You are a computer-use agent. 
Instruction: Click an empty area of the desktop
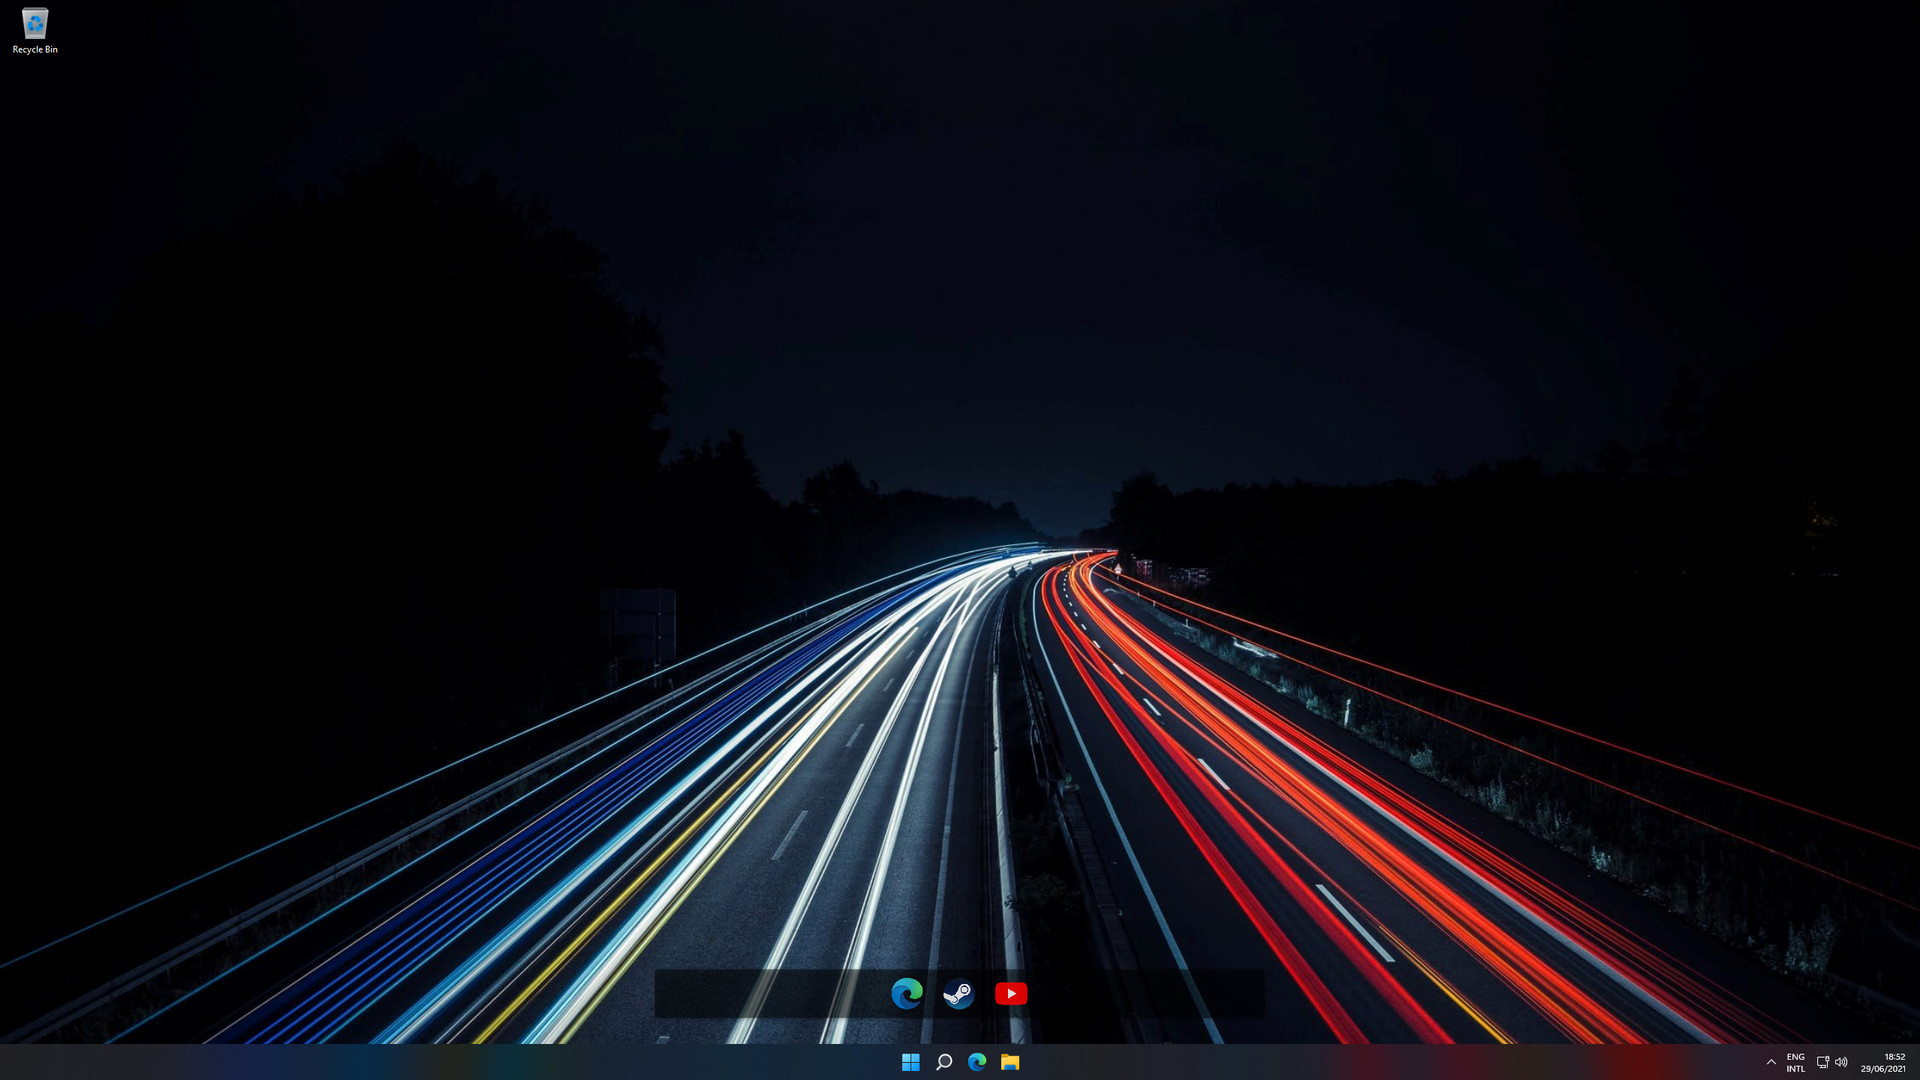[400, 300]
